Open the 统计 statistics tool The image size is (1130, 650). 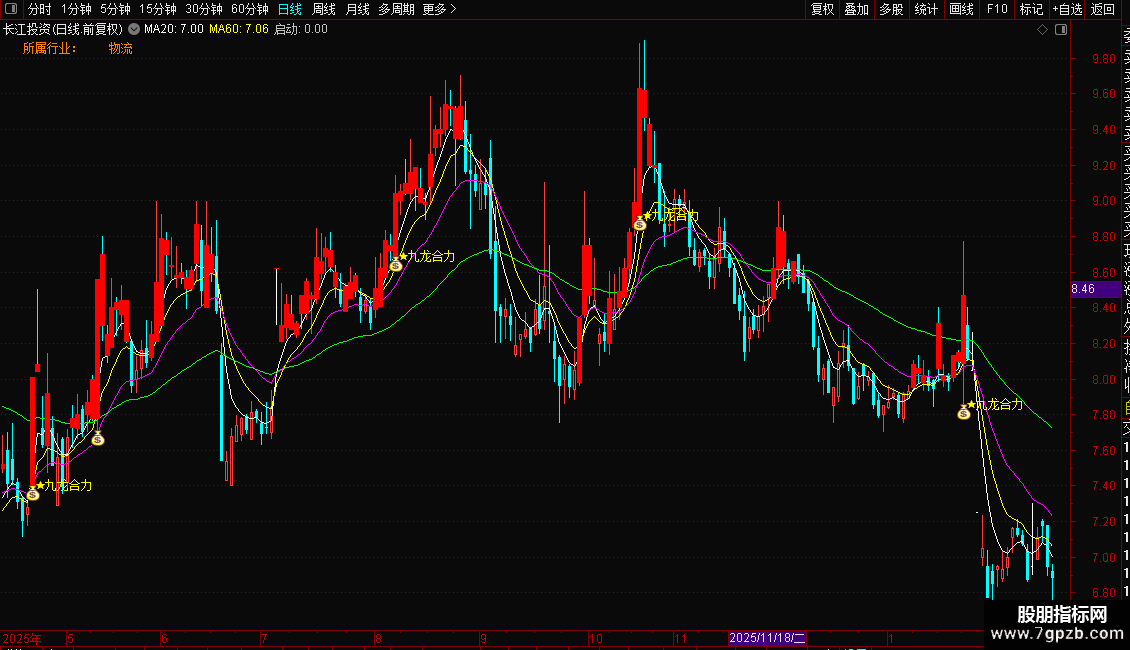tap(926, 9)
